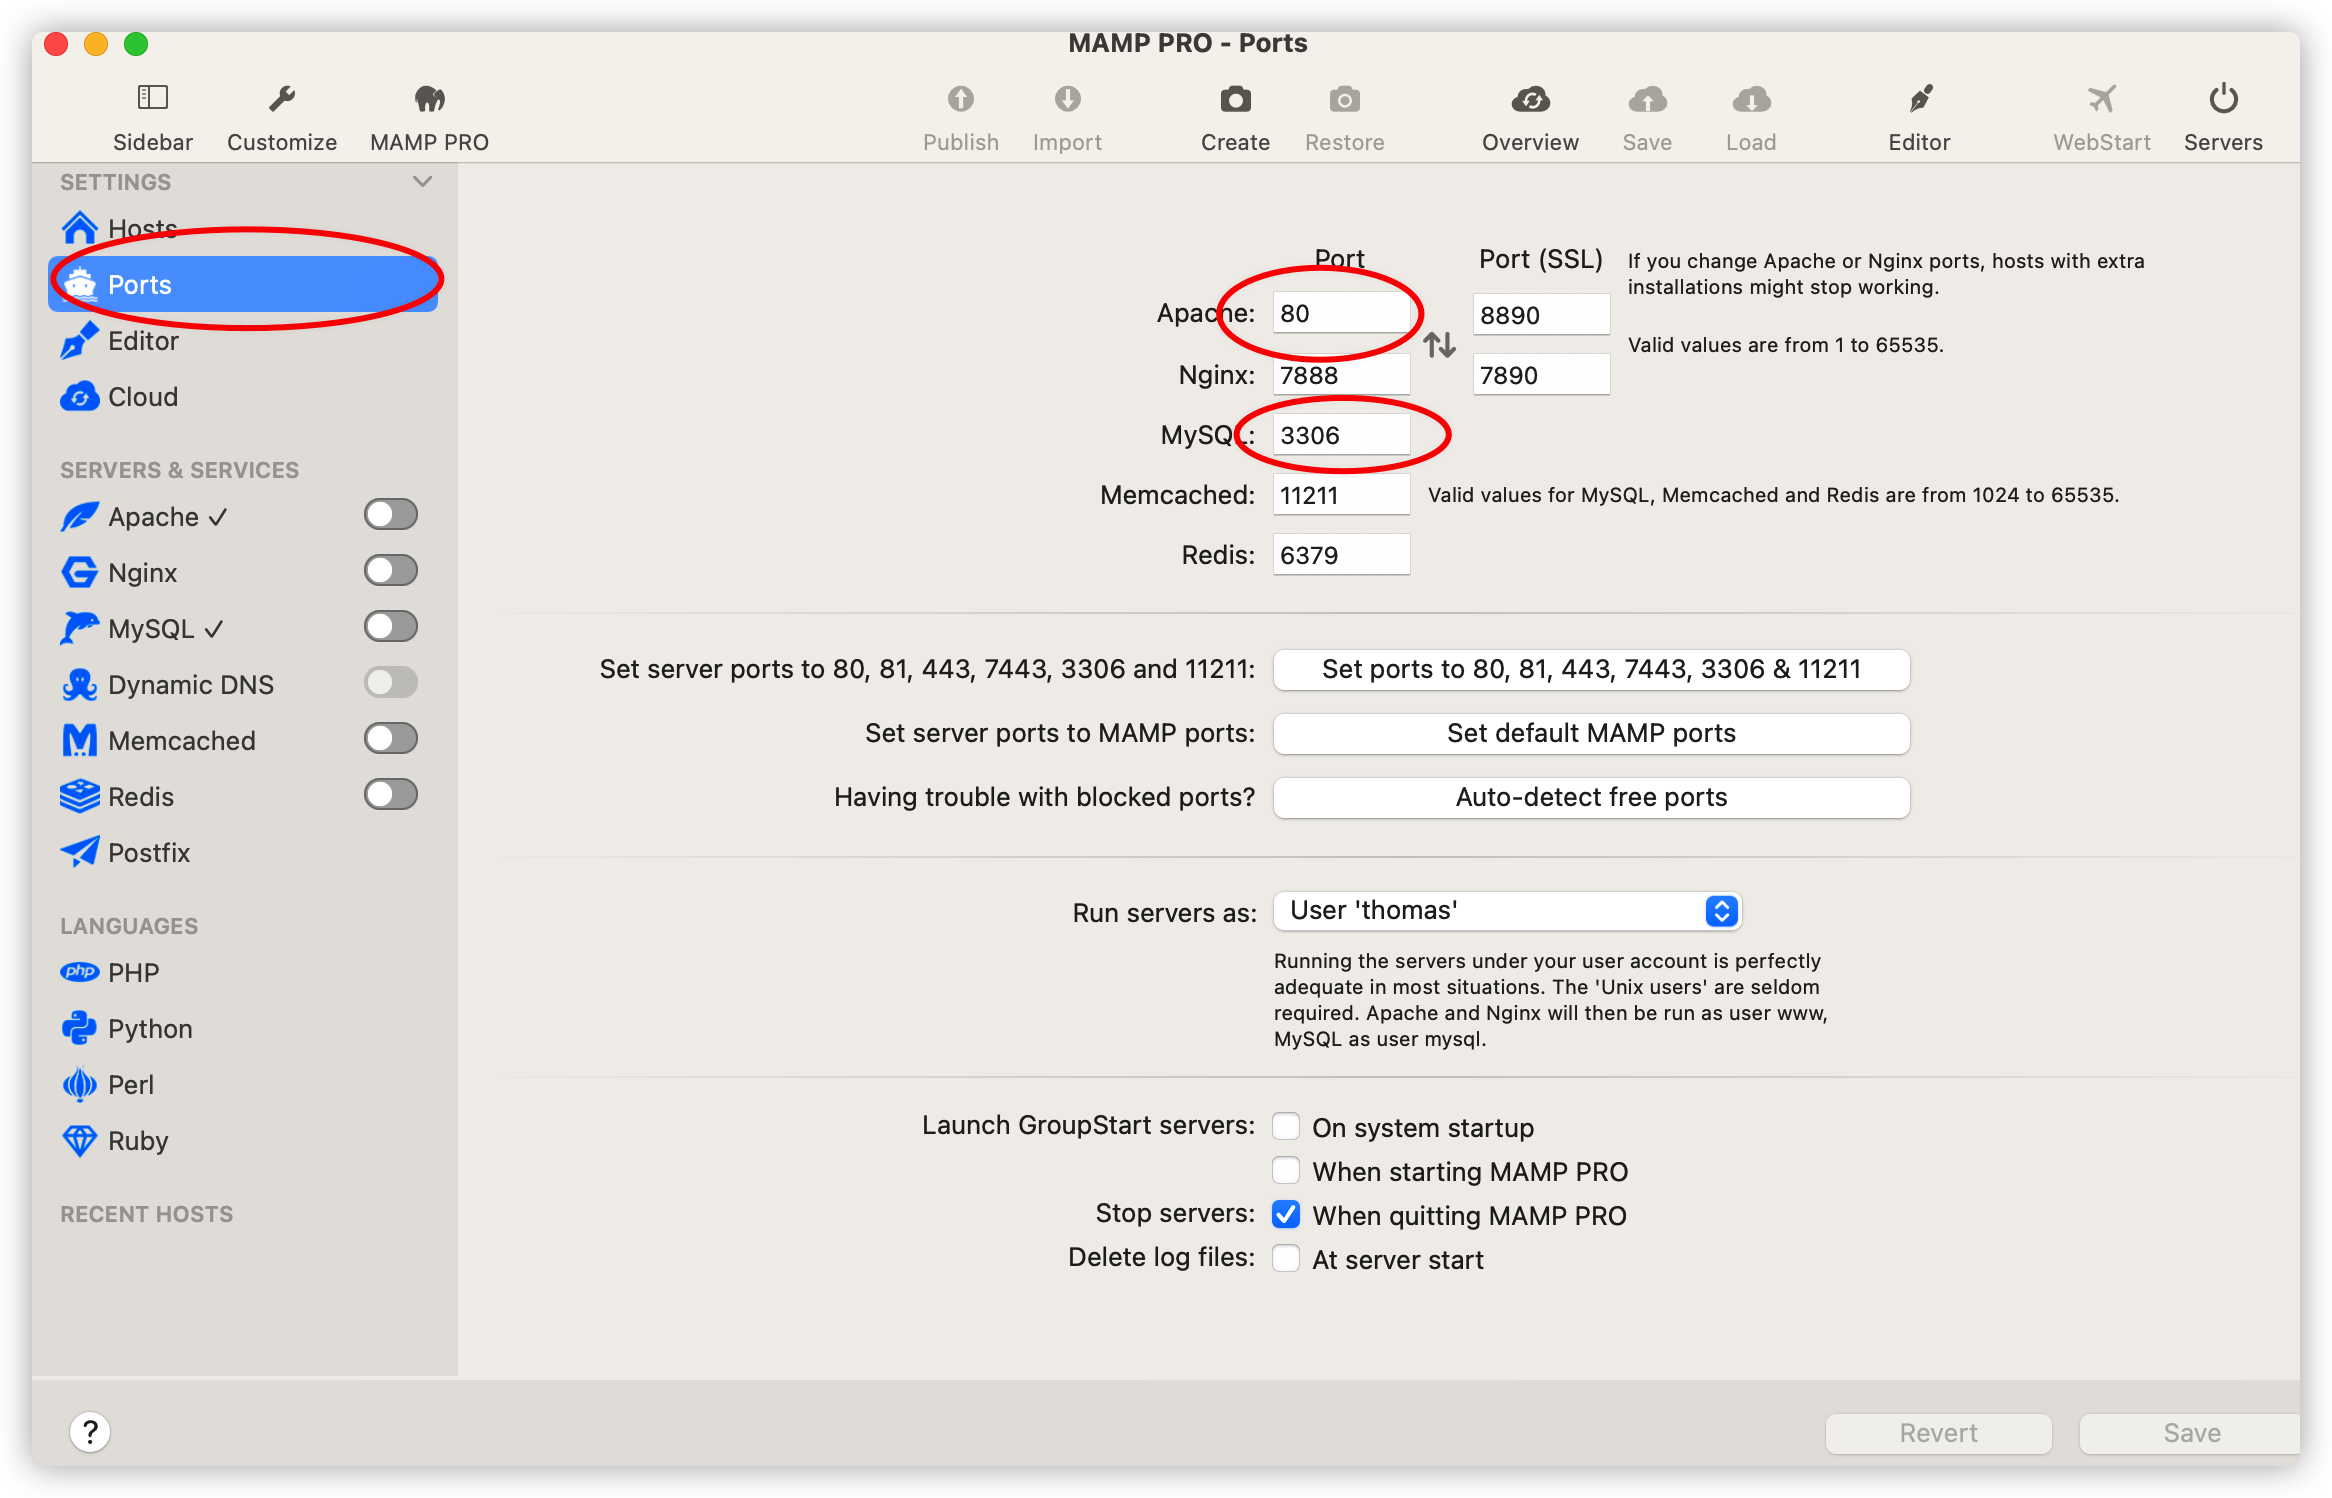The image size is (2332, 1498).
Task: Open the Customize wrench icon
Action: [281, 98]
